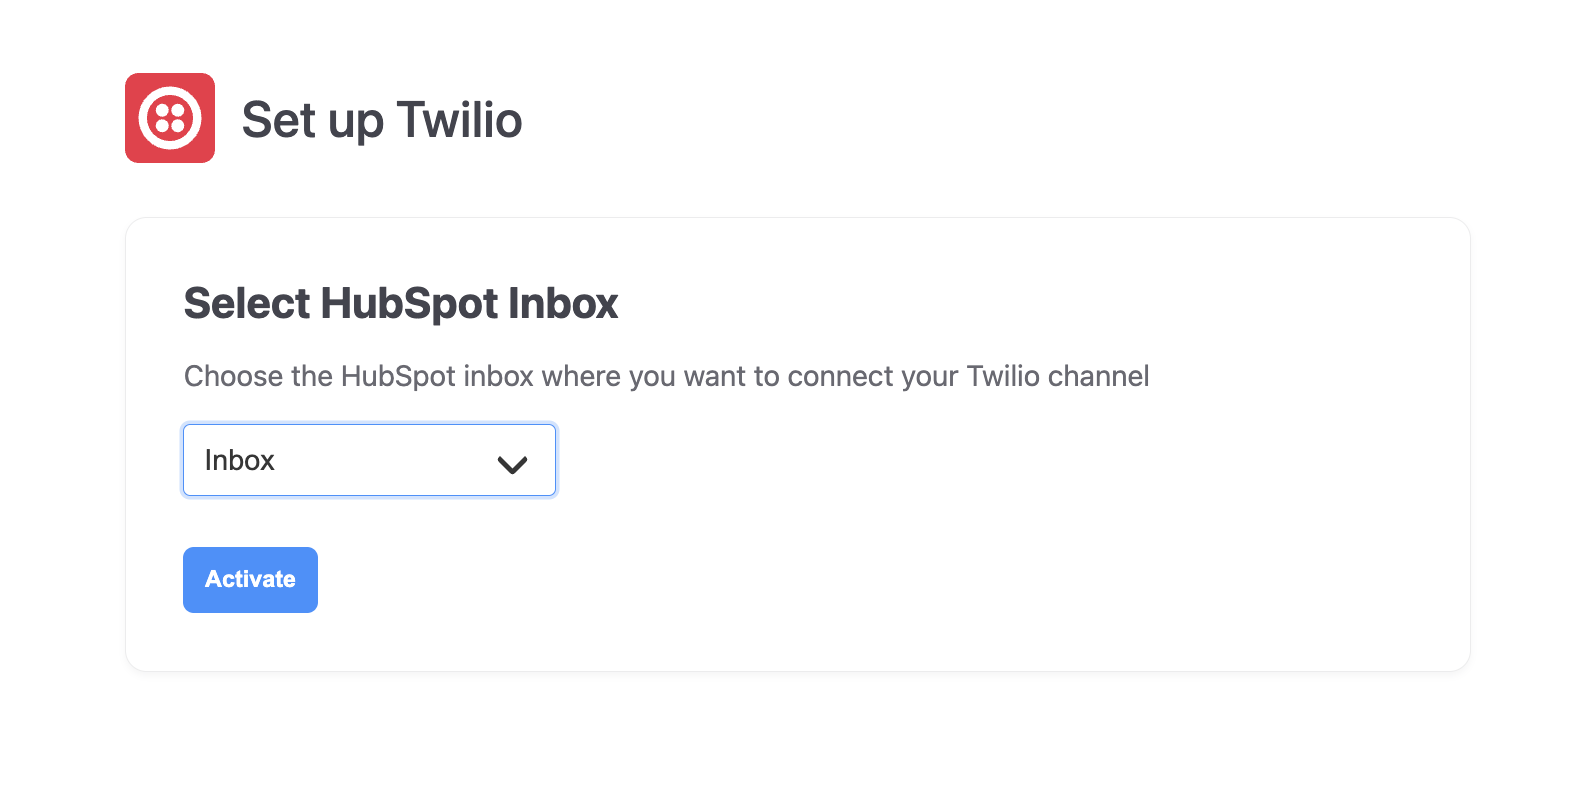Select the "Inbox" value in the combo box
The height and width of the screenshot is (802, 1582).
coord(240,460)
